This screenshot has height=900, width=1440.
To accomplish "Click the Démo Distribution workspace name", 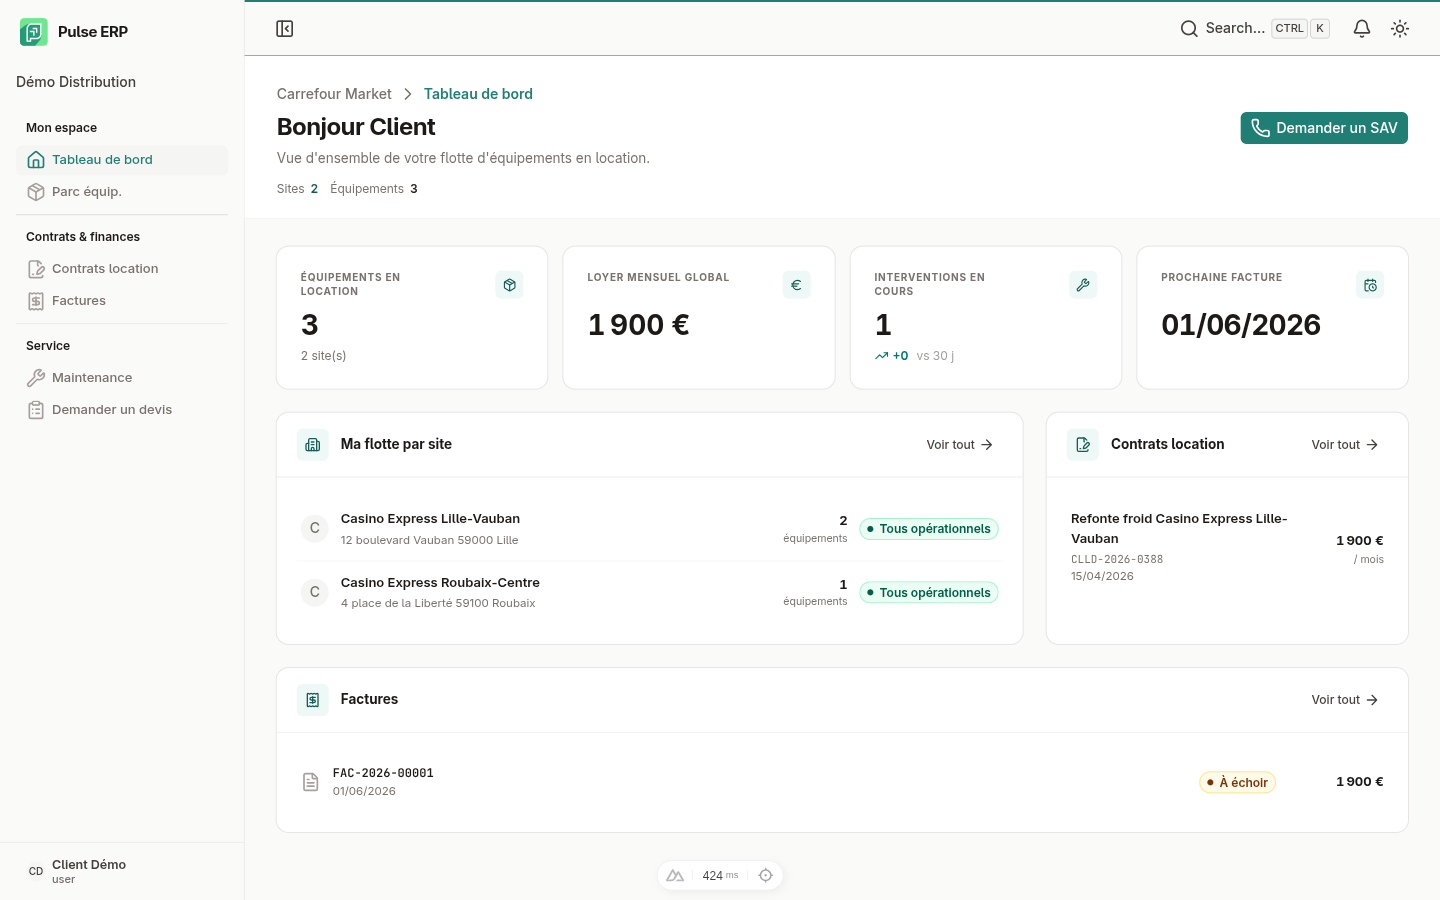I will (76, 82).
